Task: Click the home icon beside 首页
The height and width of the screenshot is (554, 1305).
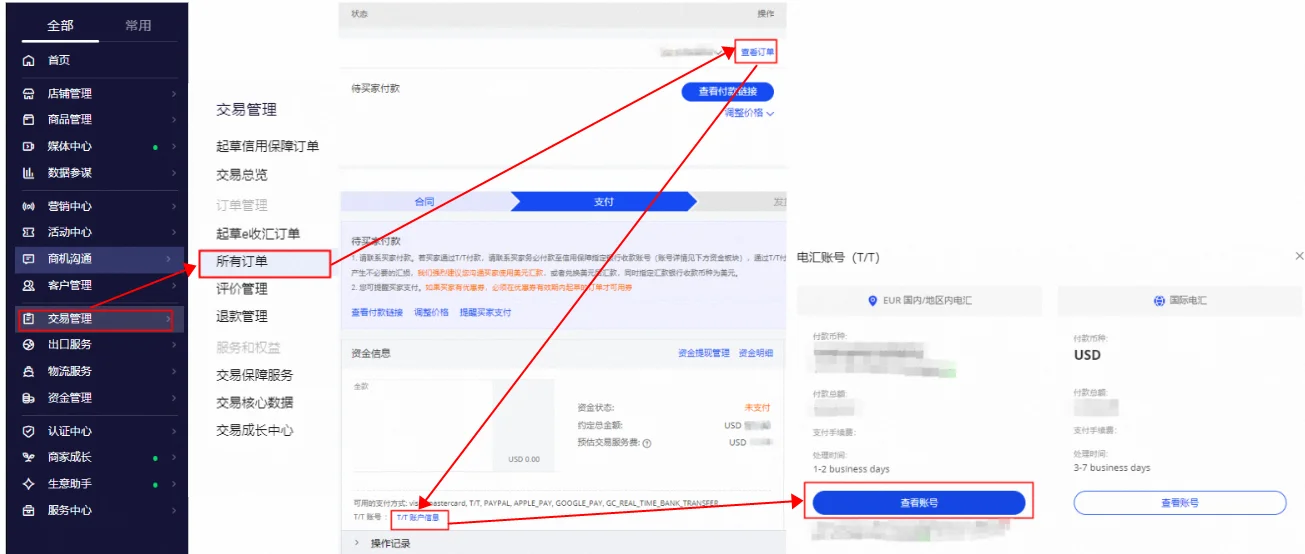Action: [28, 61]
